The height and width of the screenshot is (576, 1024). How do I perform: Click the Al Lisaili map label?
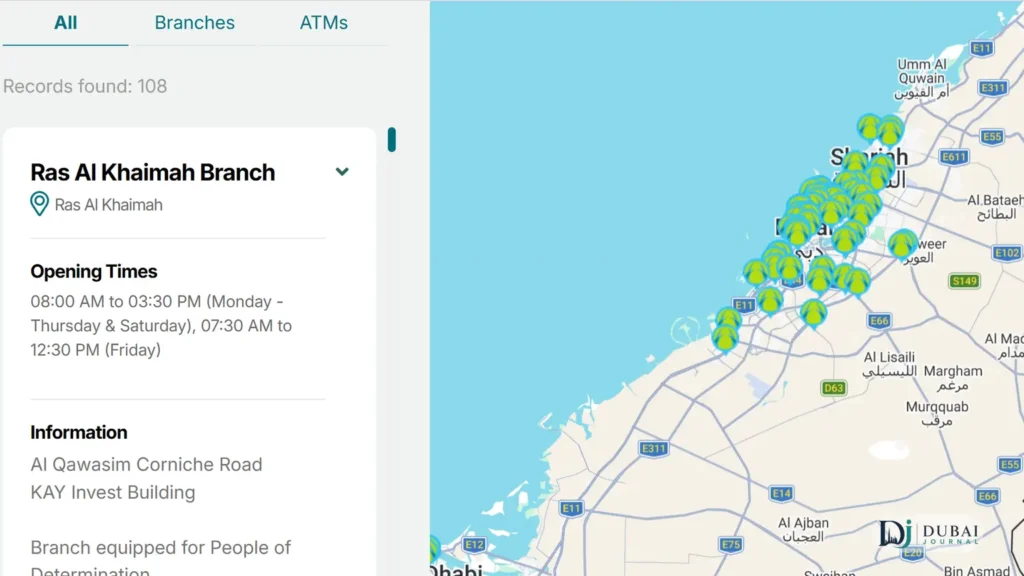[x=889, y=364]
